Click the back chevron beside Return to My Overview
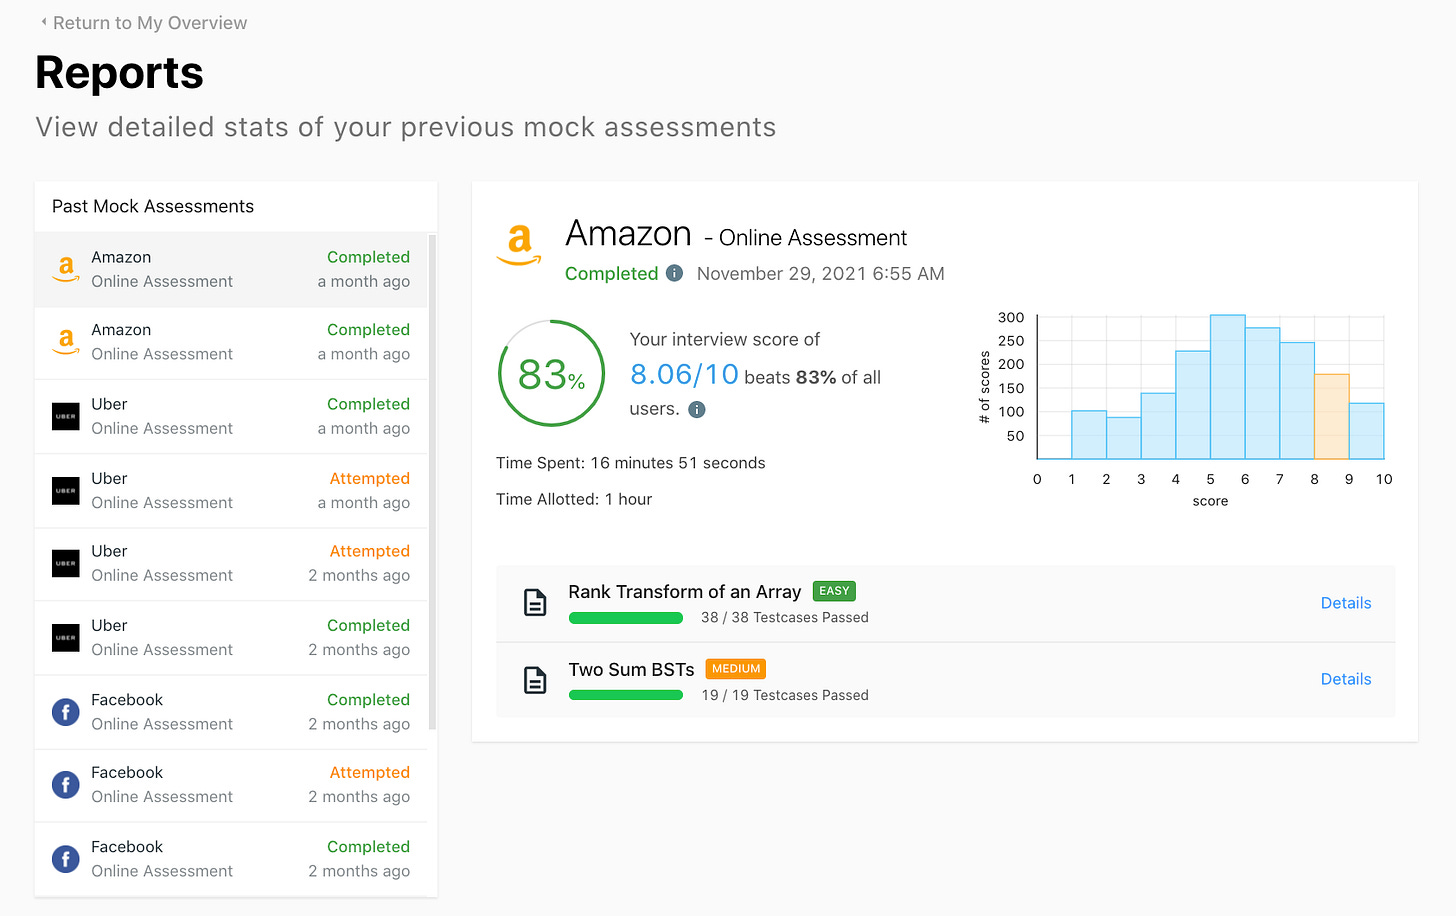1456x916 pixels. pyautogui.click(x=44, y=22)
